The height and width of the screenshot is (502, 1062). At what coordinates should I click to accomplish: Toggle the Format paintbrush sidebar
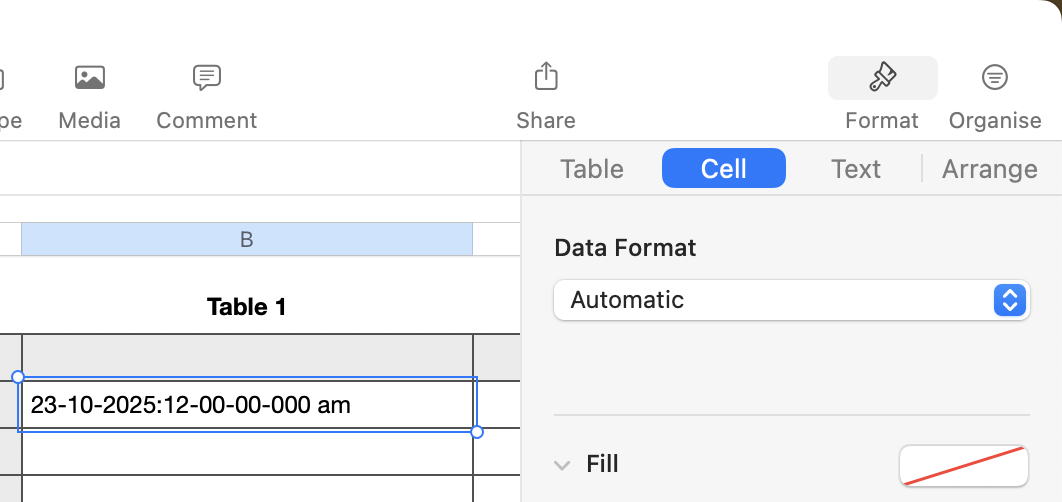tap(882, 78)
